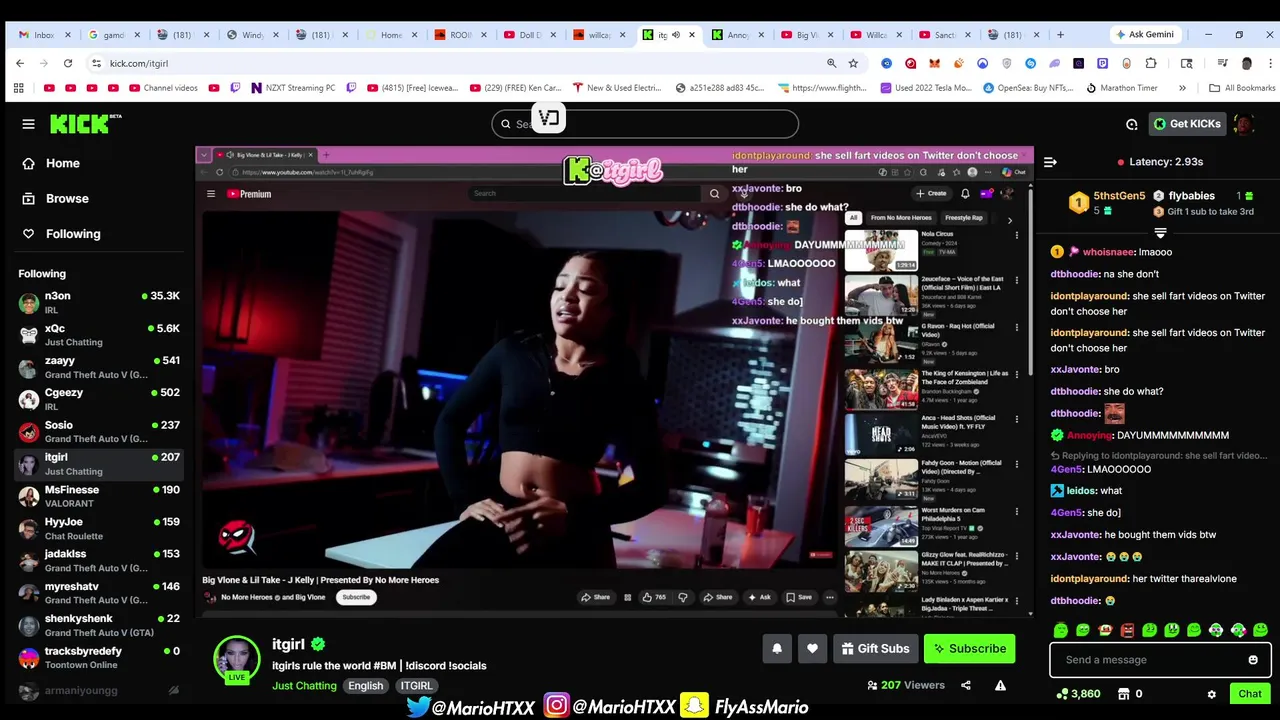Click the Kick top bar theme icon
The height and width of the screenshot is (720, 1280).
click(1132, 124)
